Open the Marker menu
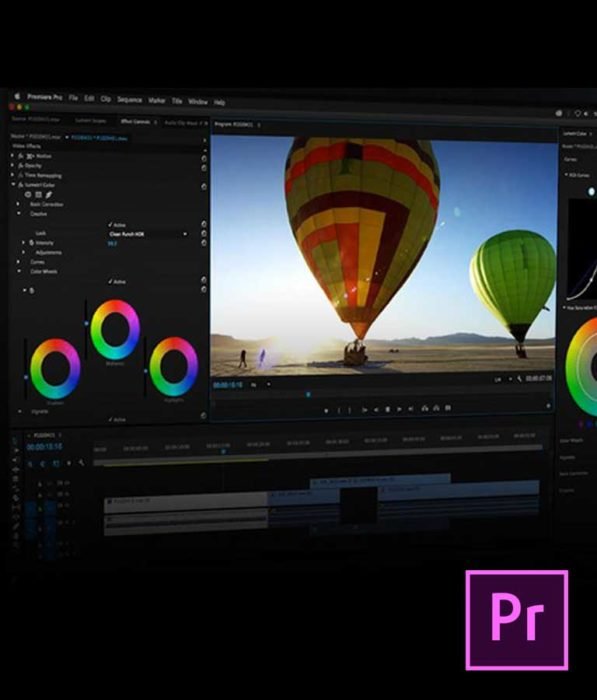The width and height of the screenshot is (597, 700). (x=157, y=100)
